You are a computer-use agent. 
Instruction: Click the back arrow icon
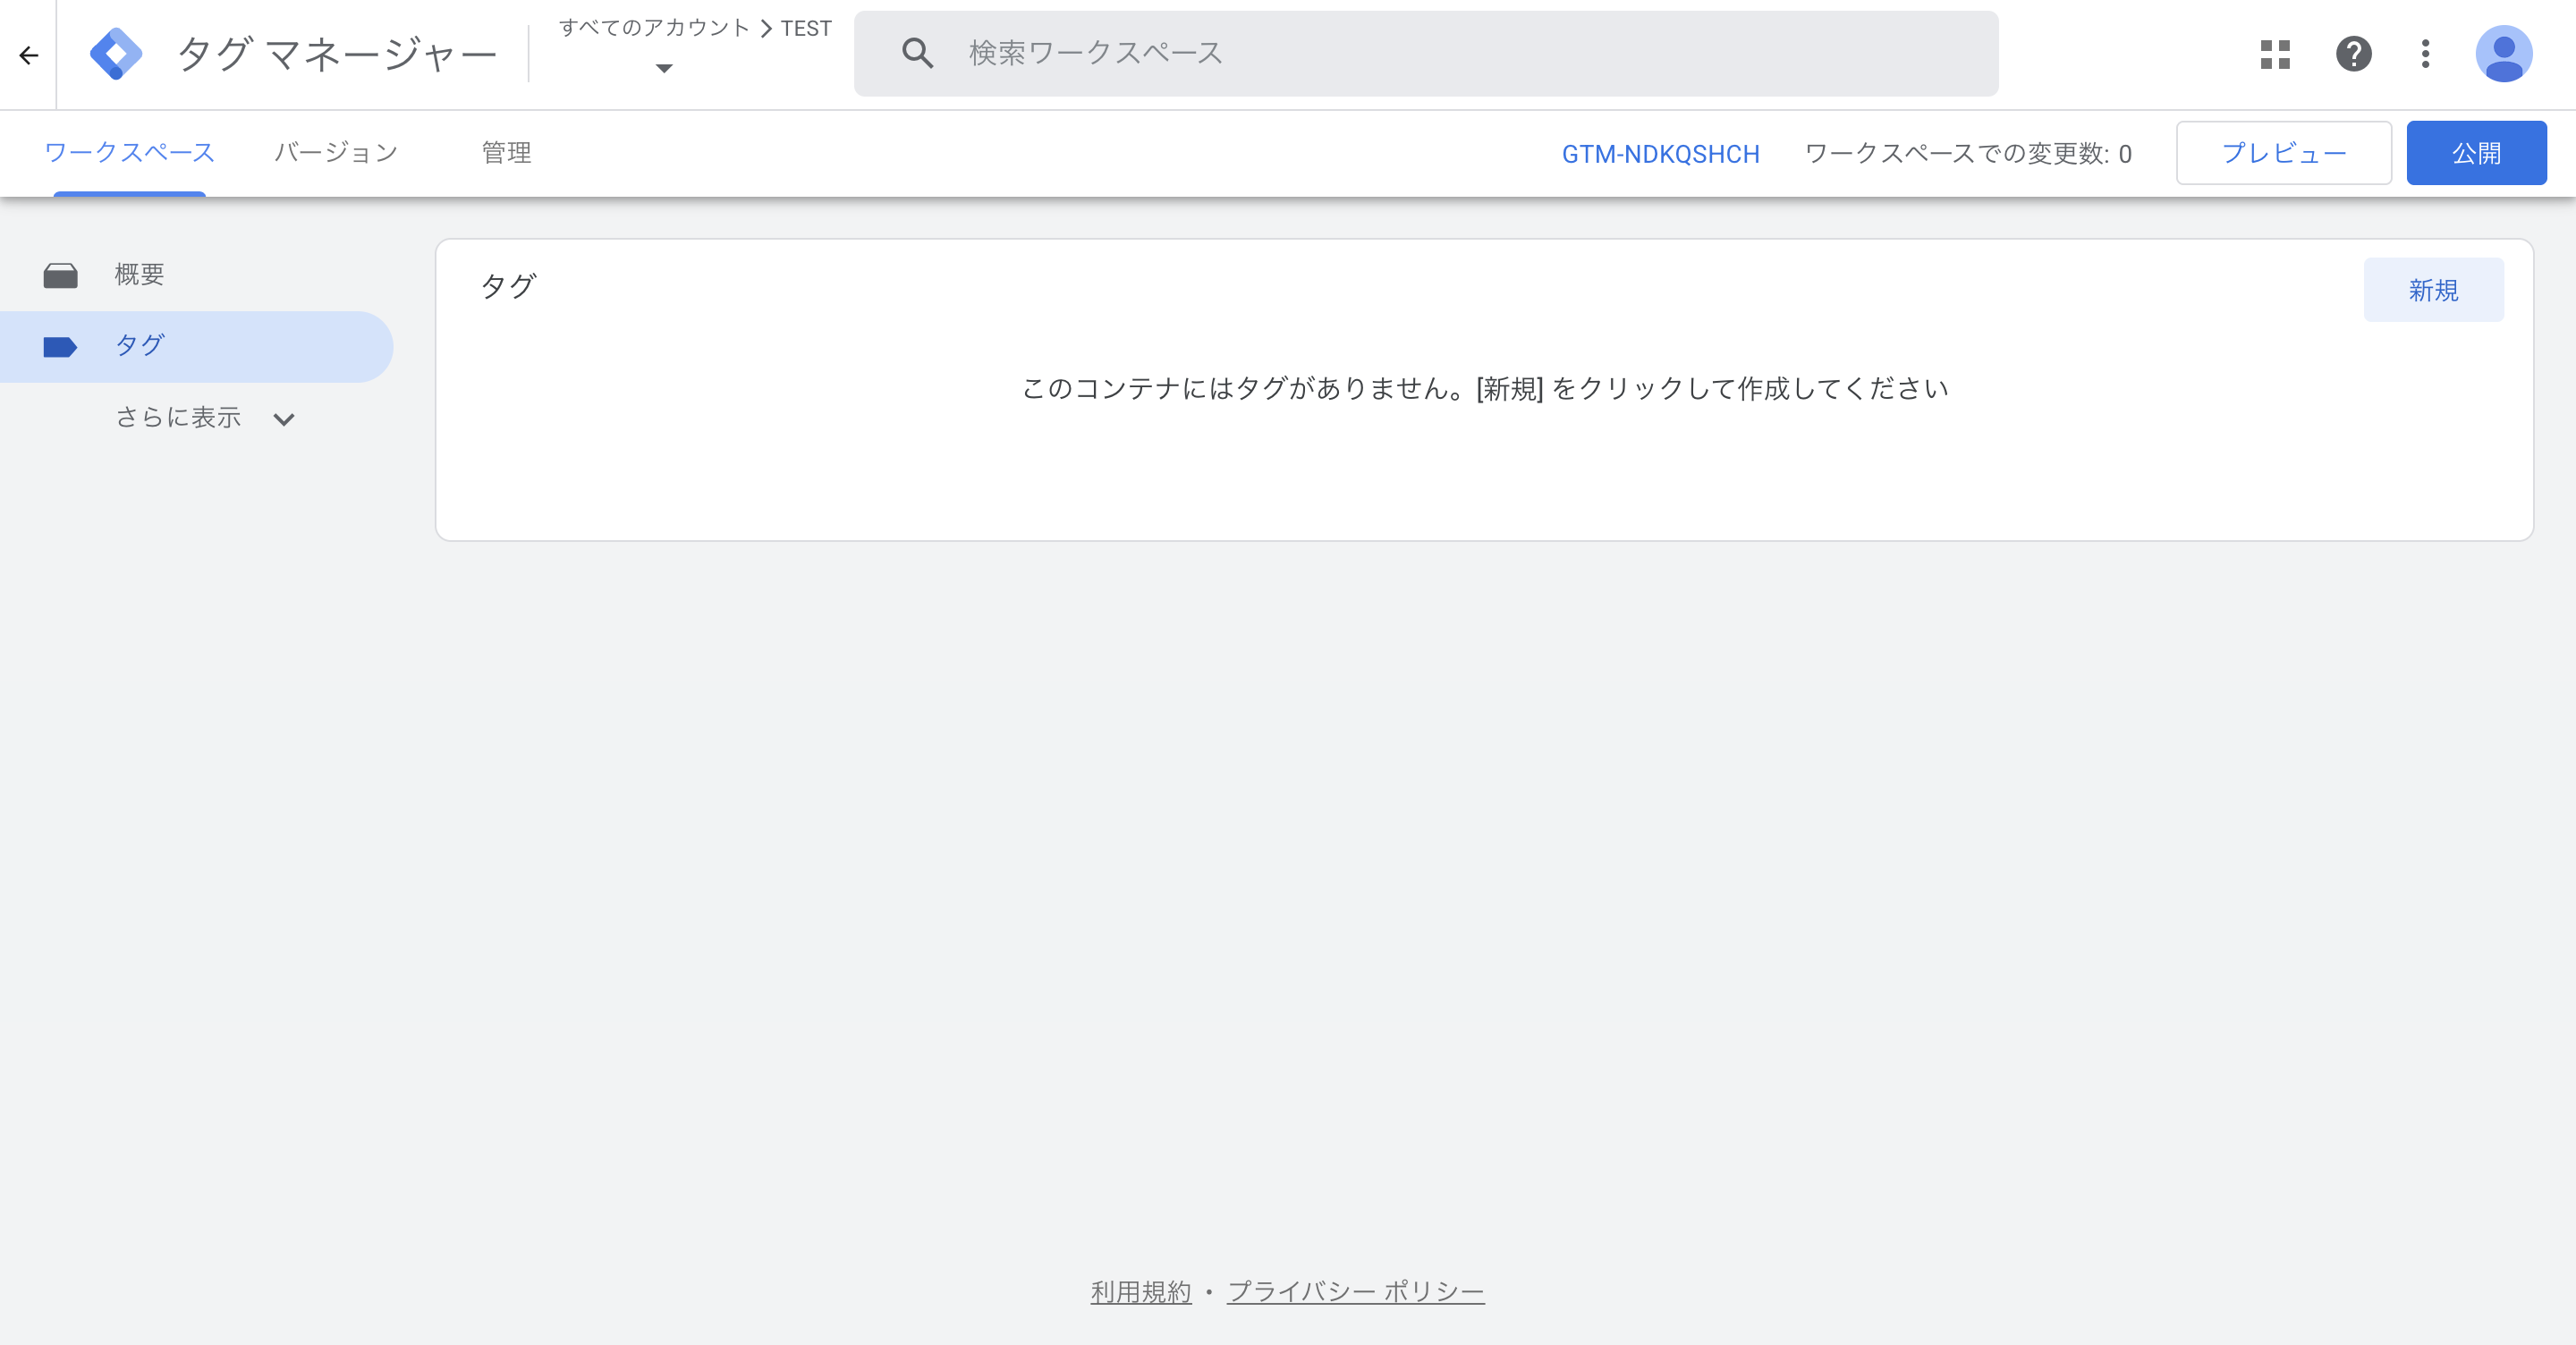(29, 55)
